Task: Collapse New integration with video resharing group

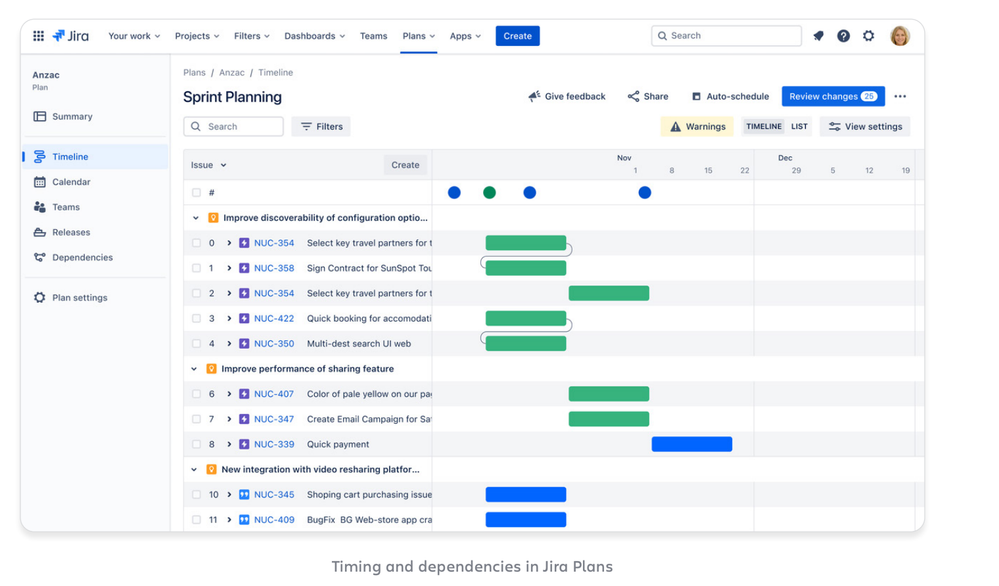Action: pyautogui.click(x=194, y=469)
